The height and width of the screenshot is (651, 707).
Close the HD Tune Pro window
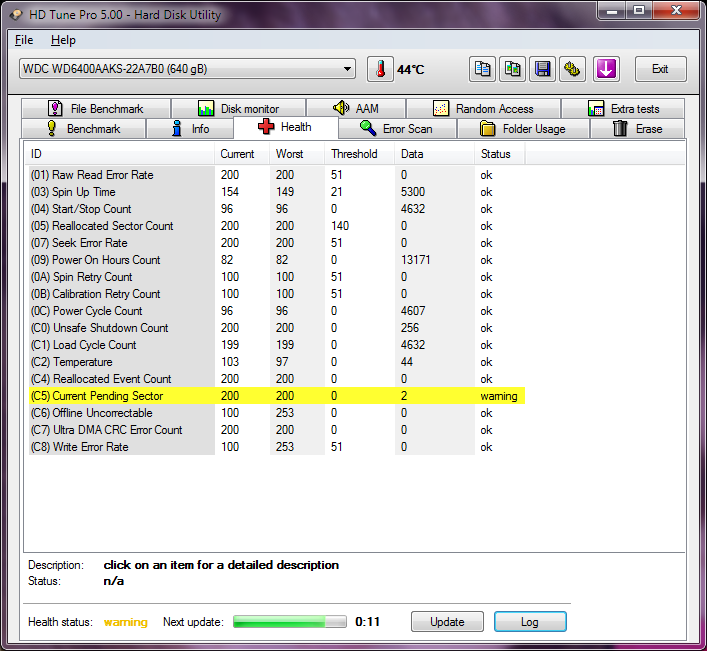point(676,11)
